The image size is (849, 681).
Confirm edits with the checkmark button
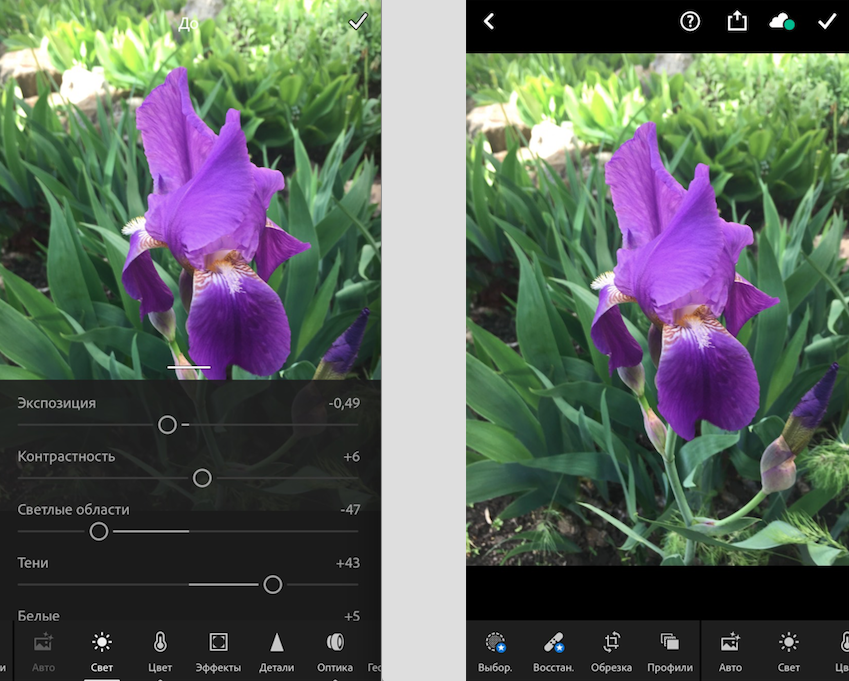[827, 20]
